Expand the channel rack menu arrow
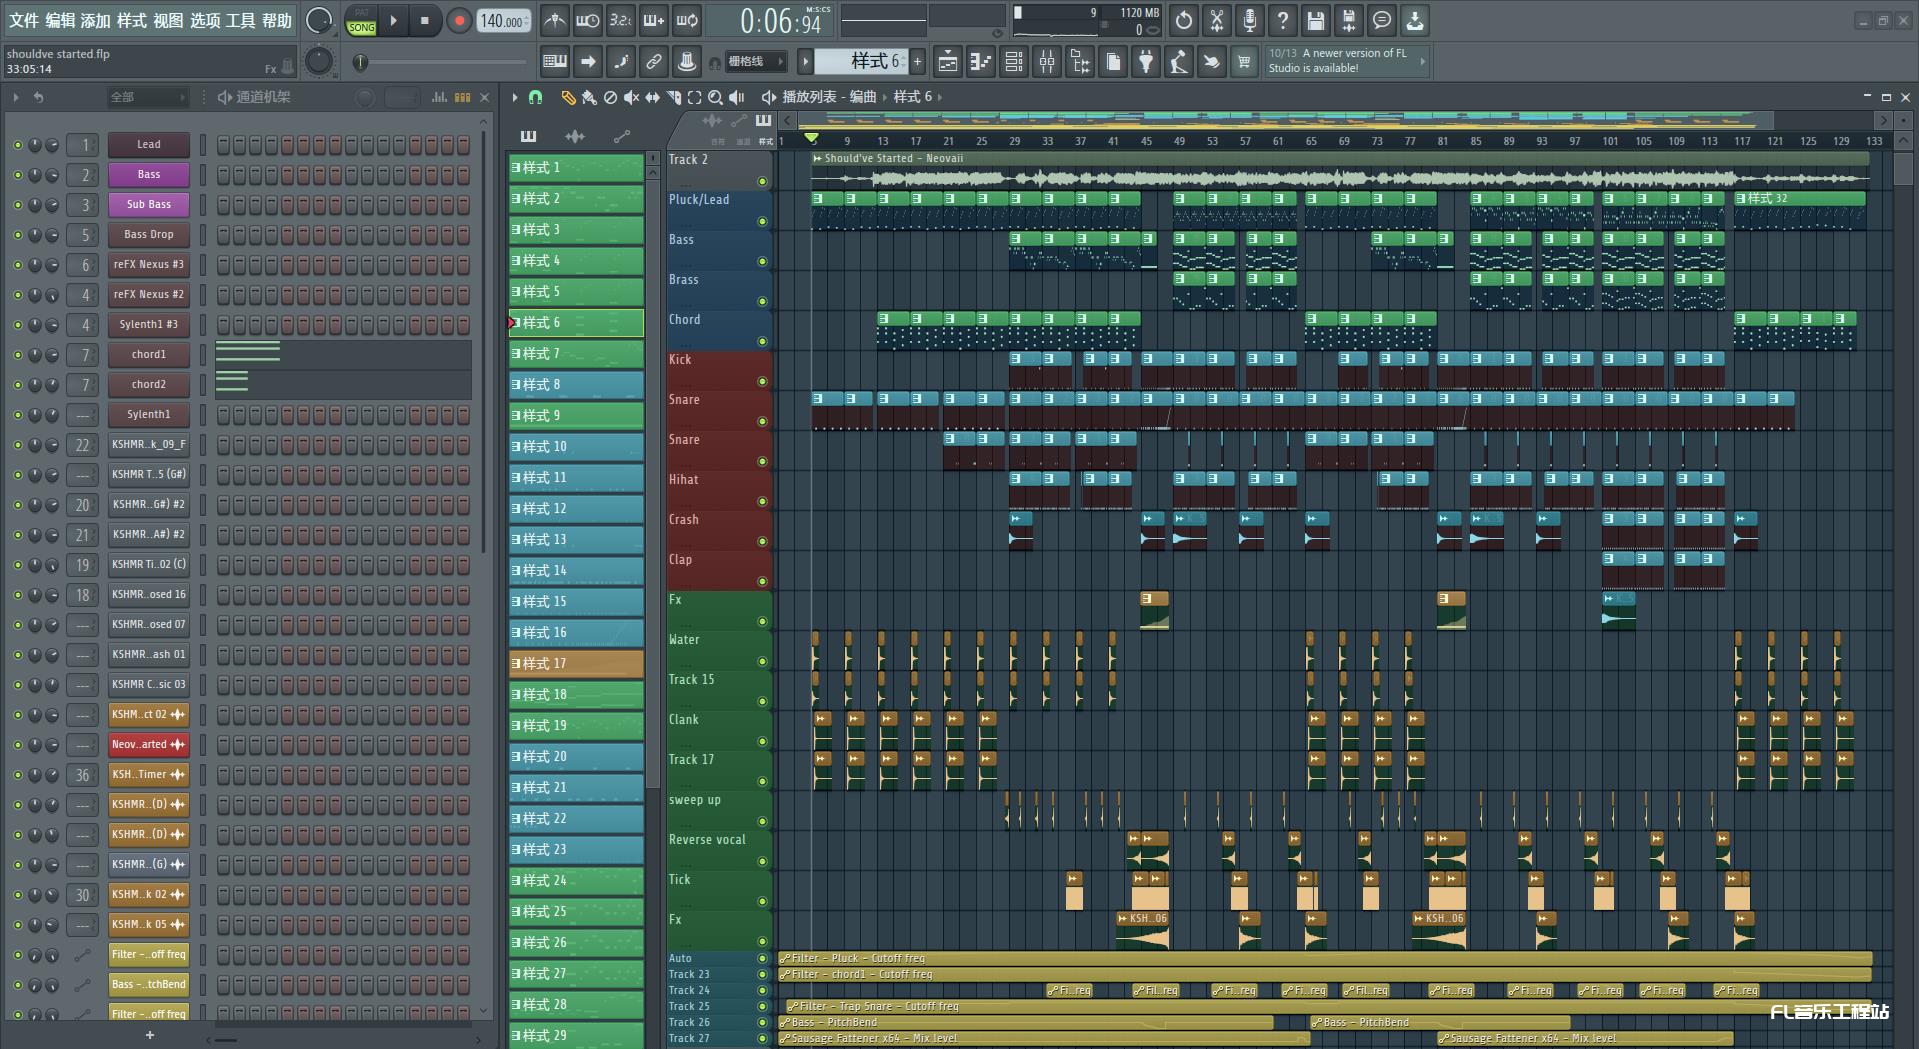 pos(16,97)
